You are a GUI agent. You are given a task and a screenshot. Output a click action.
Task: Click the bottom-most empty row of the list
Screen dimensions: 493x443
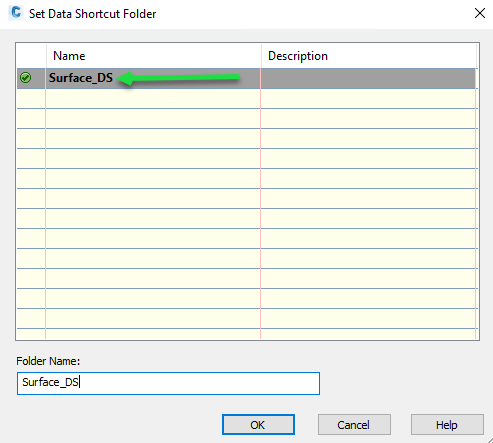(x=247, y=334)
